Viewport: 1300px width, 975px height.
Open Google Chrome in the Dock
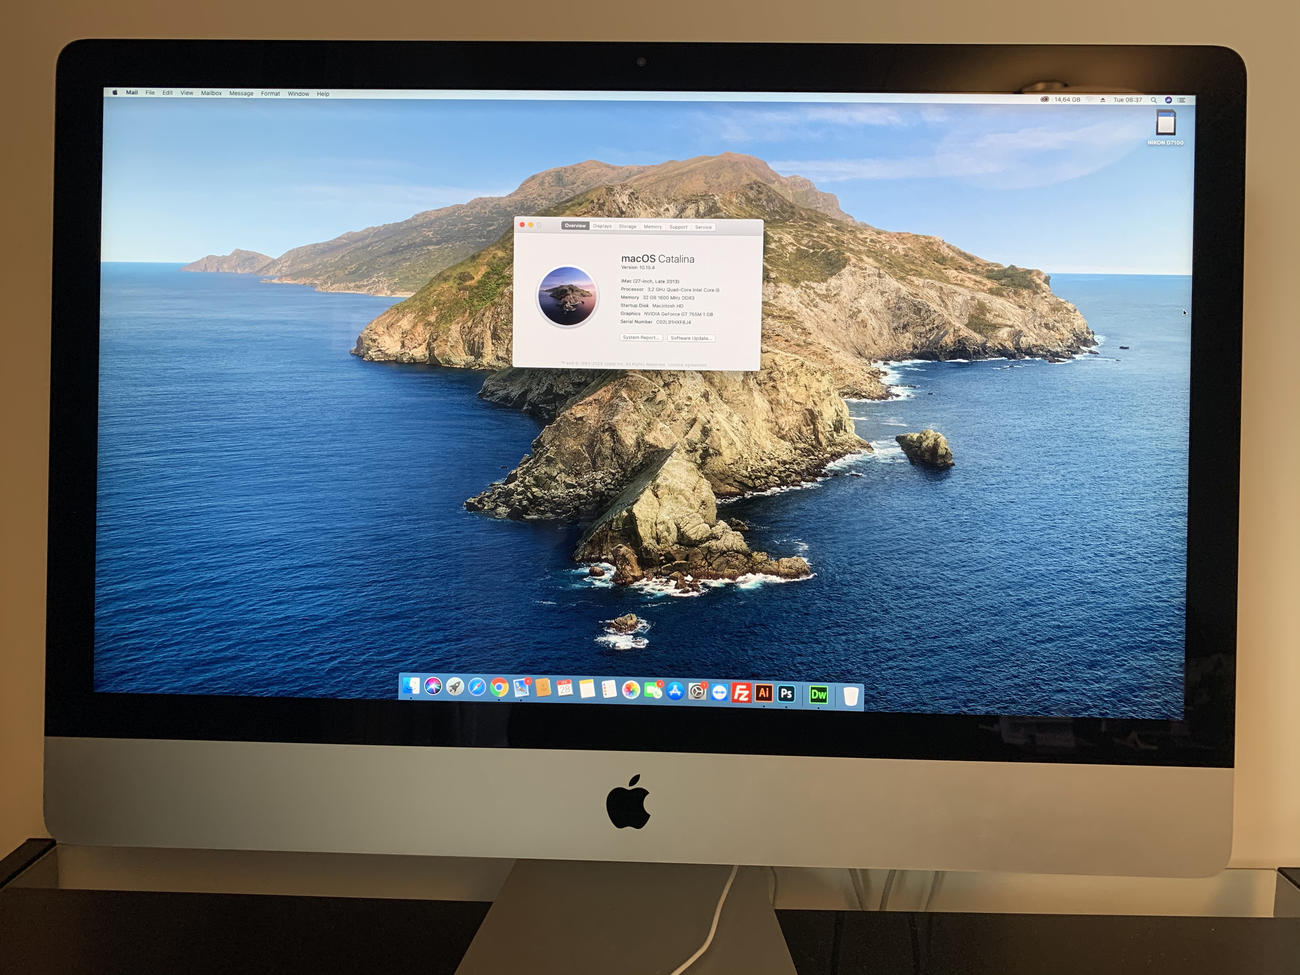click(x=499, y=687)
